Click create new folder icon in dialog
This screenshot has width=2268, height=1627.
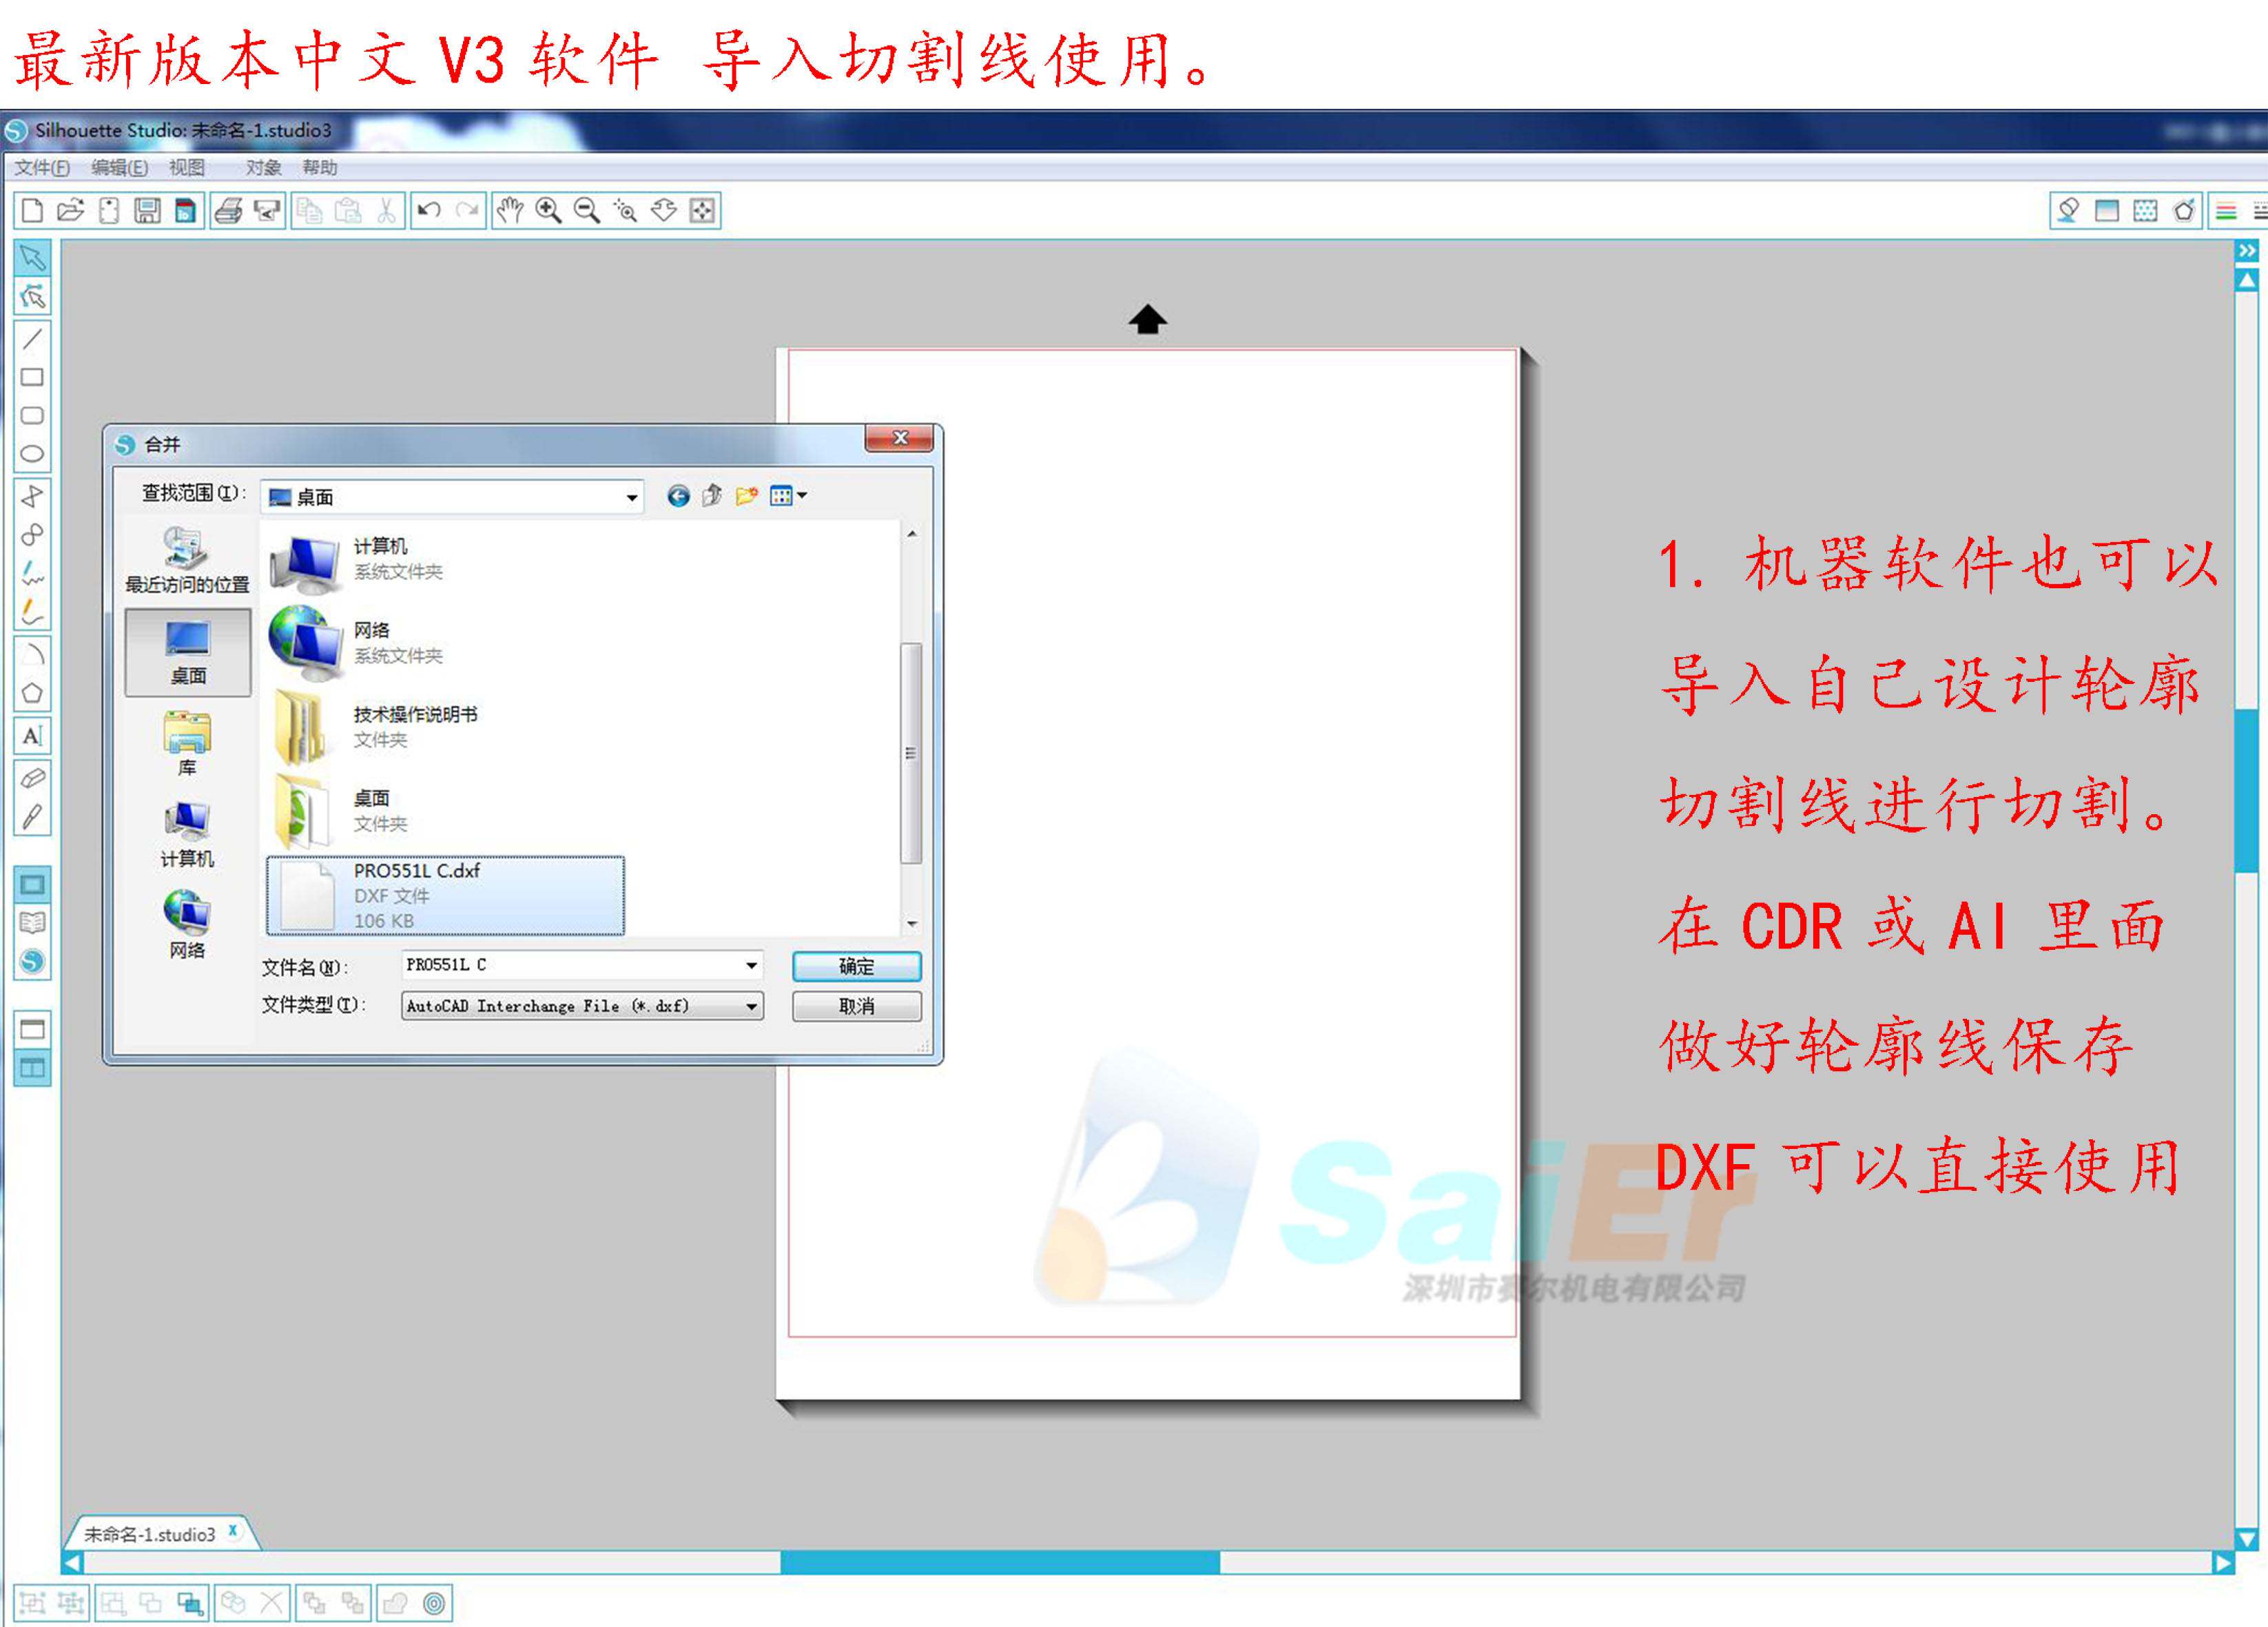coord(746,496)
